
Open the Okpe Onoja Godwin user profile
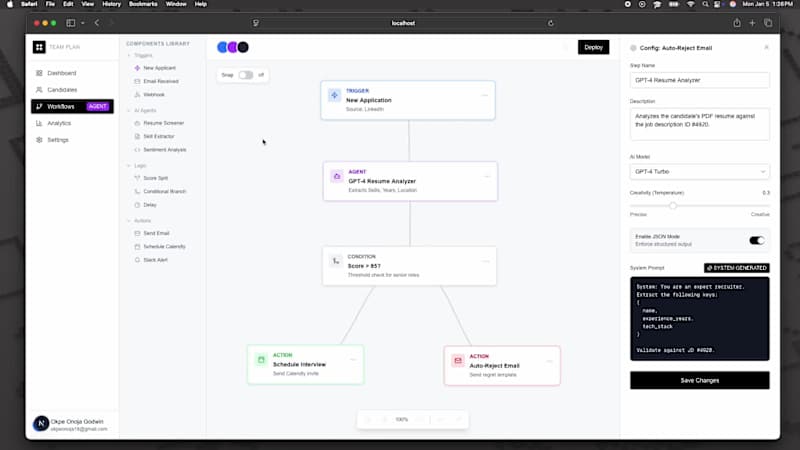pyautogui.click(x=72, y=424)
